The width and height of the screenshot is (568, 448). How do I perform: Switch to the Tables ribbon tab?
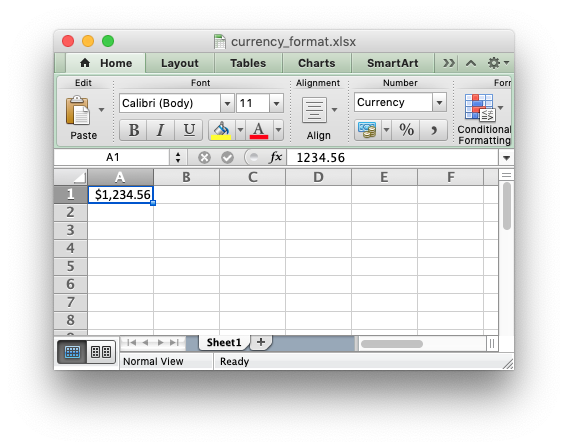point(248,63)
